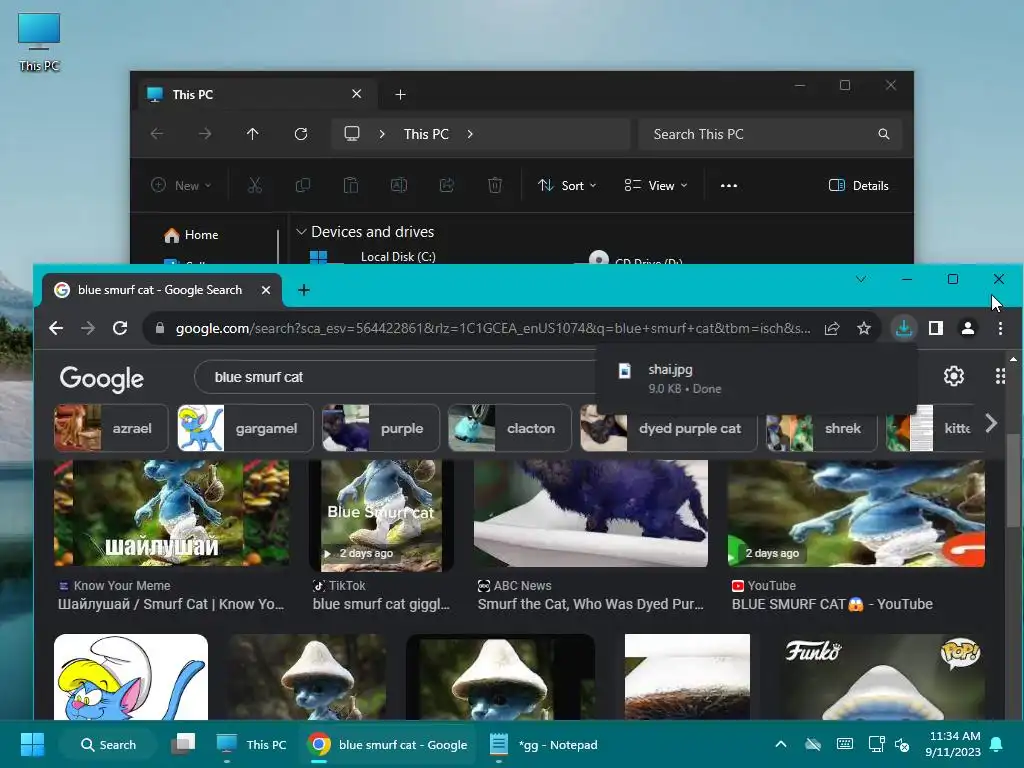Open Task View on the taskbar
The width and height of the screenshot is (1024, 768).
click(x=184, y=744)
